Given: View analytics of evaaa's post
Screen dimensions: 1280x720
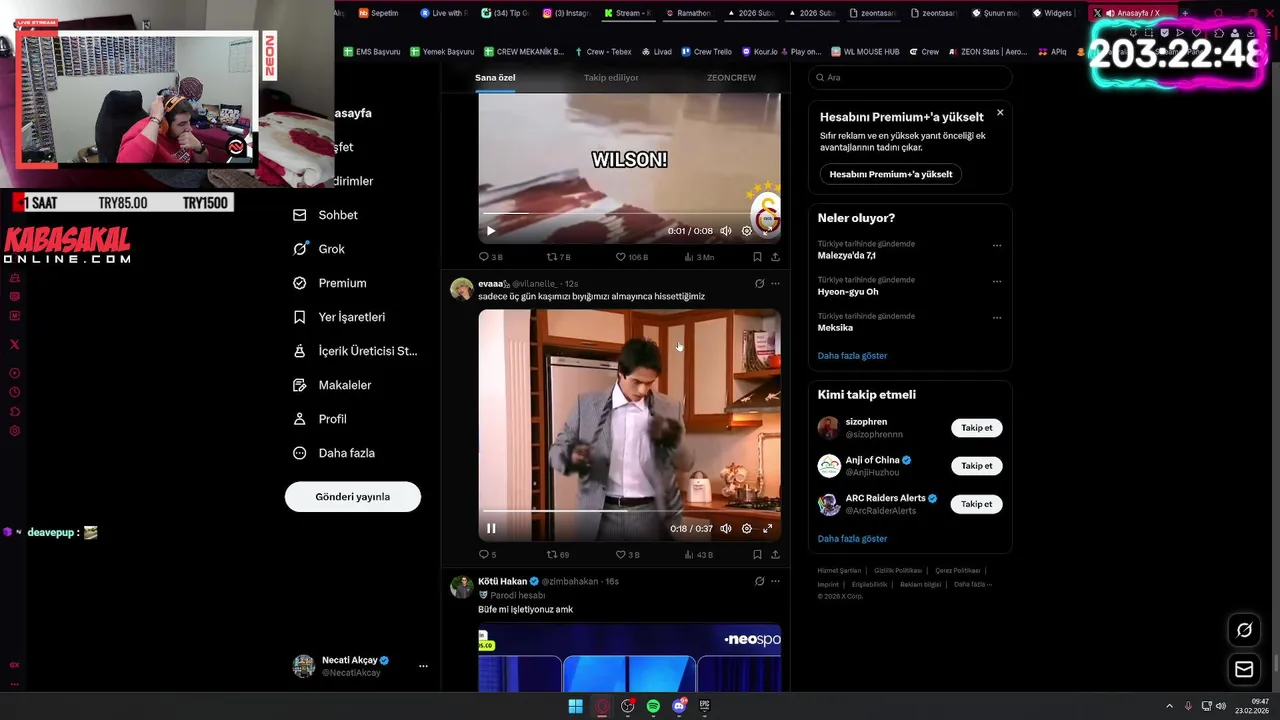Looking at the screenshot, I should (698, 555).
